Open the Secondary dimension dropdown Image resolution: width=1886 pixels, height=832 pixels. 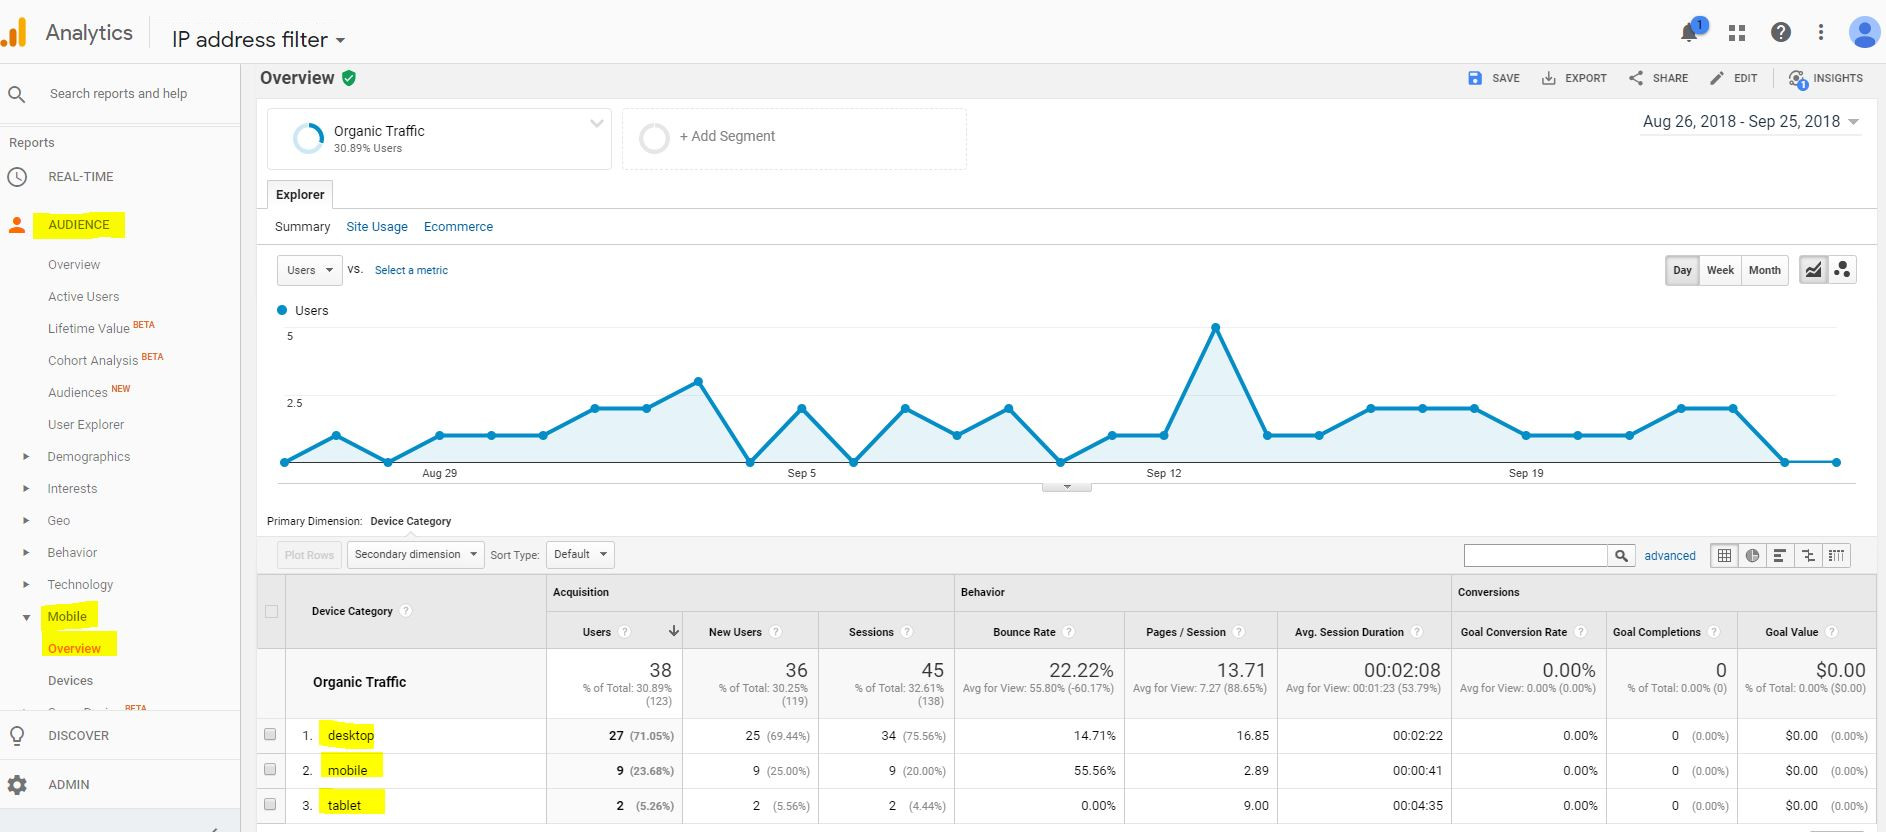click(415, 555)
